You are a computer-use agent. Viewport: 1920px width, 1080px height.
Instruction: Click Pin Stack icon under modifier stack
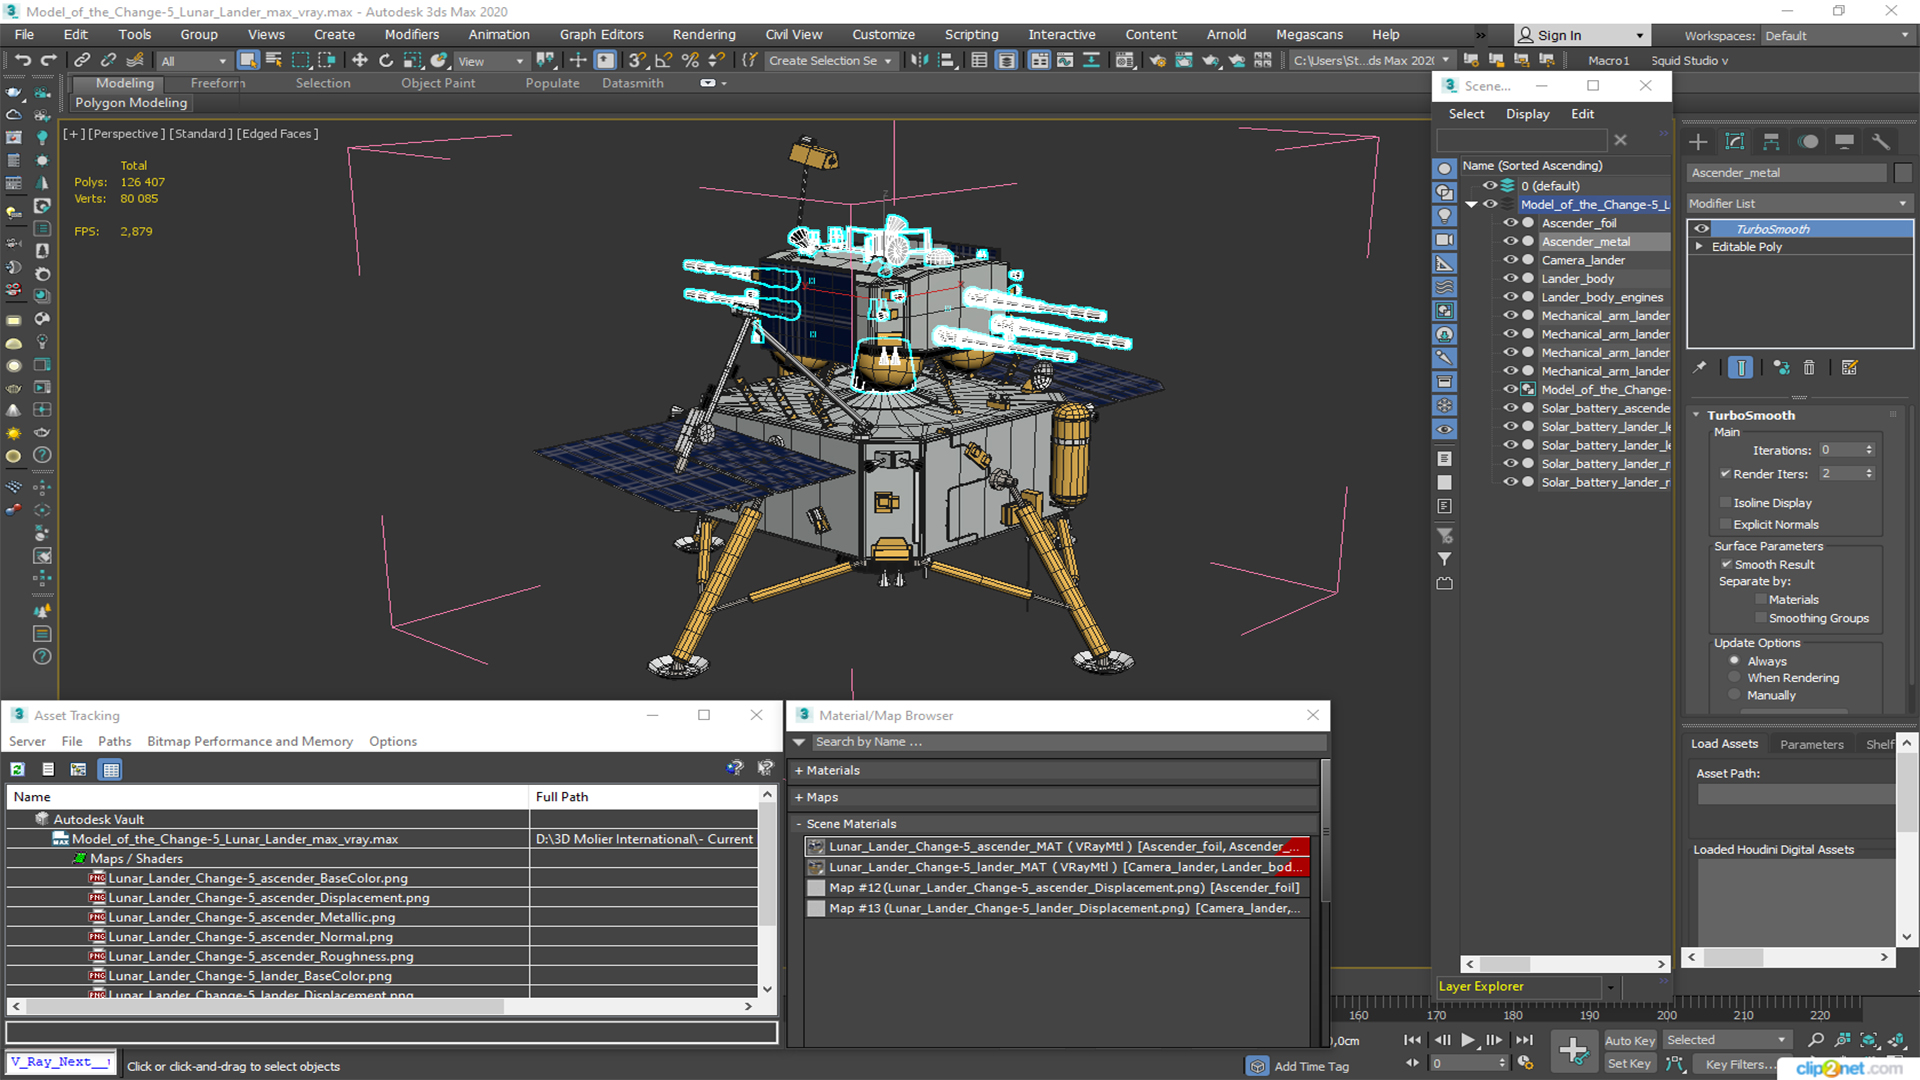point(1699,368)
